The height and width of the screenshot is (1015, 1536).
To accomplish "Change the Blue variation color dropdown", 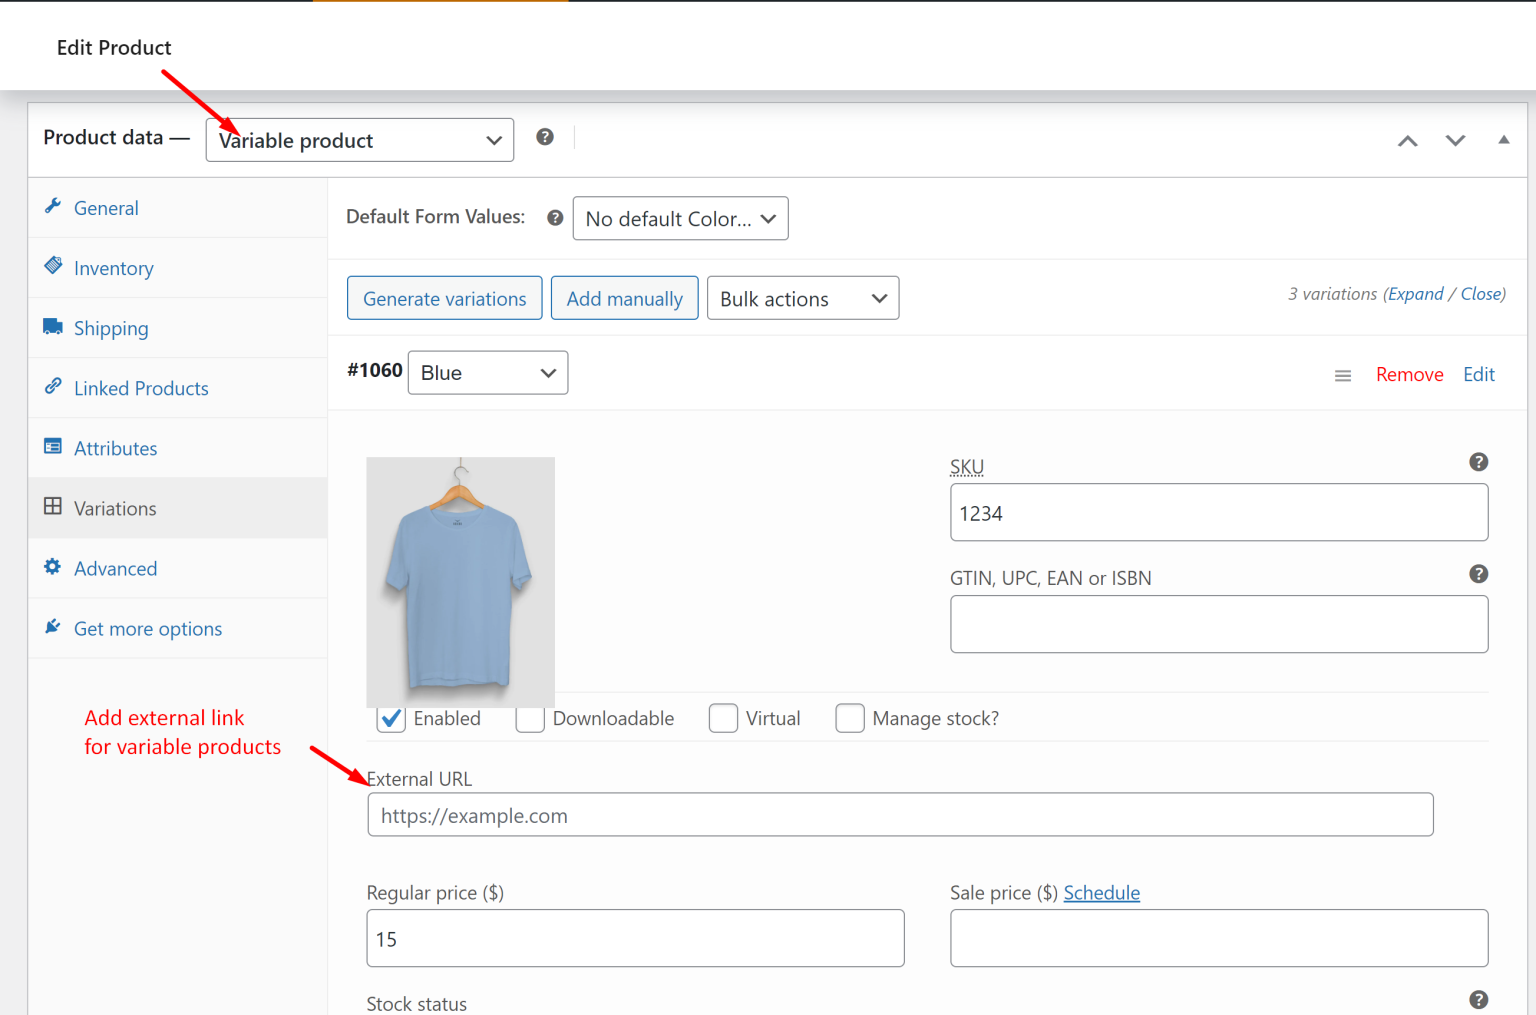I will click(x=487, y=372).
